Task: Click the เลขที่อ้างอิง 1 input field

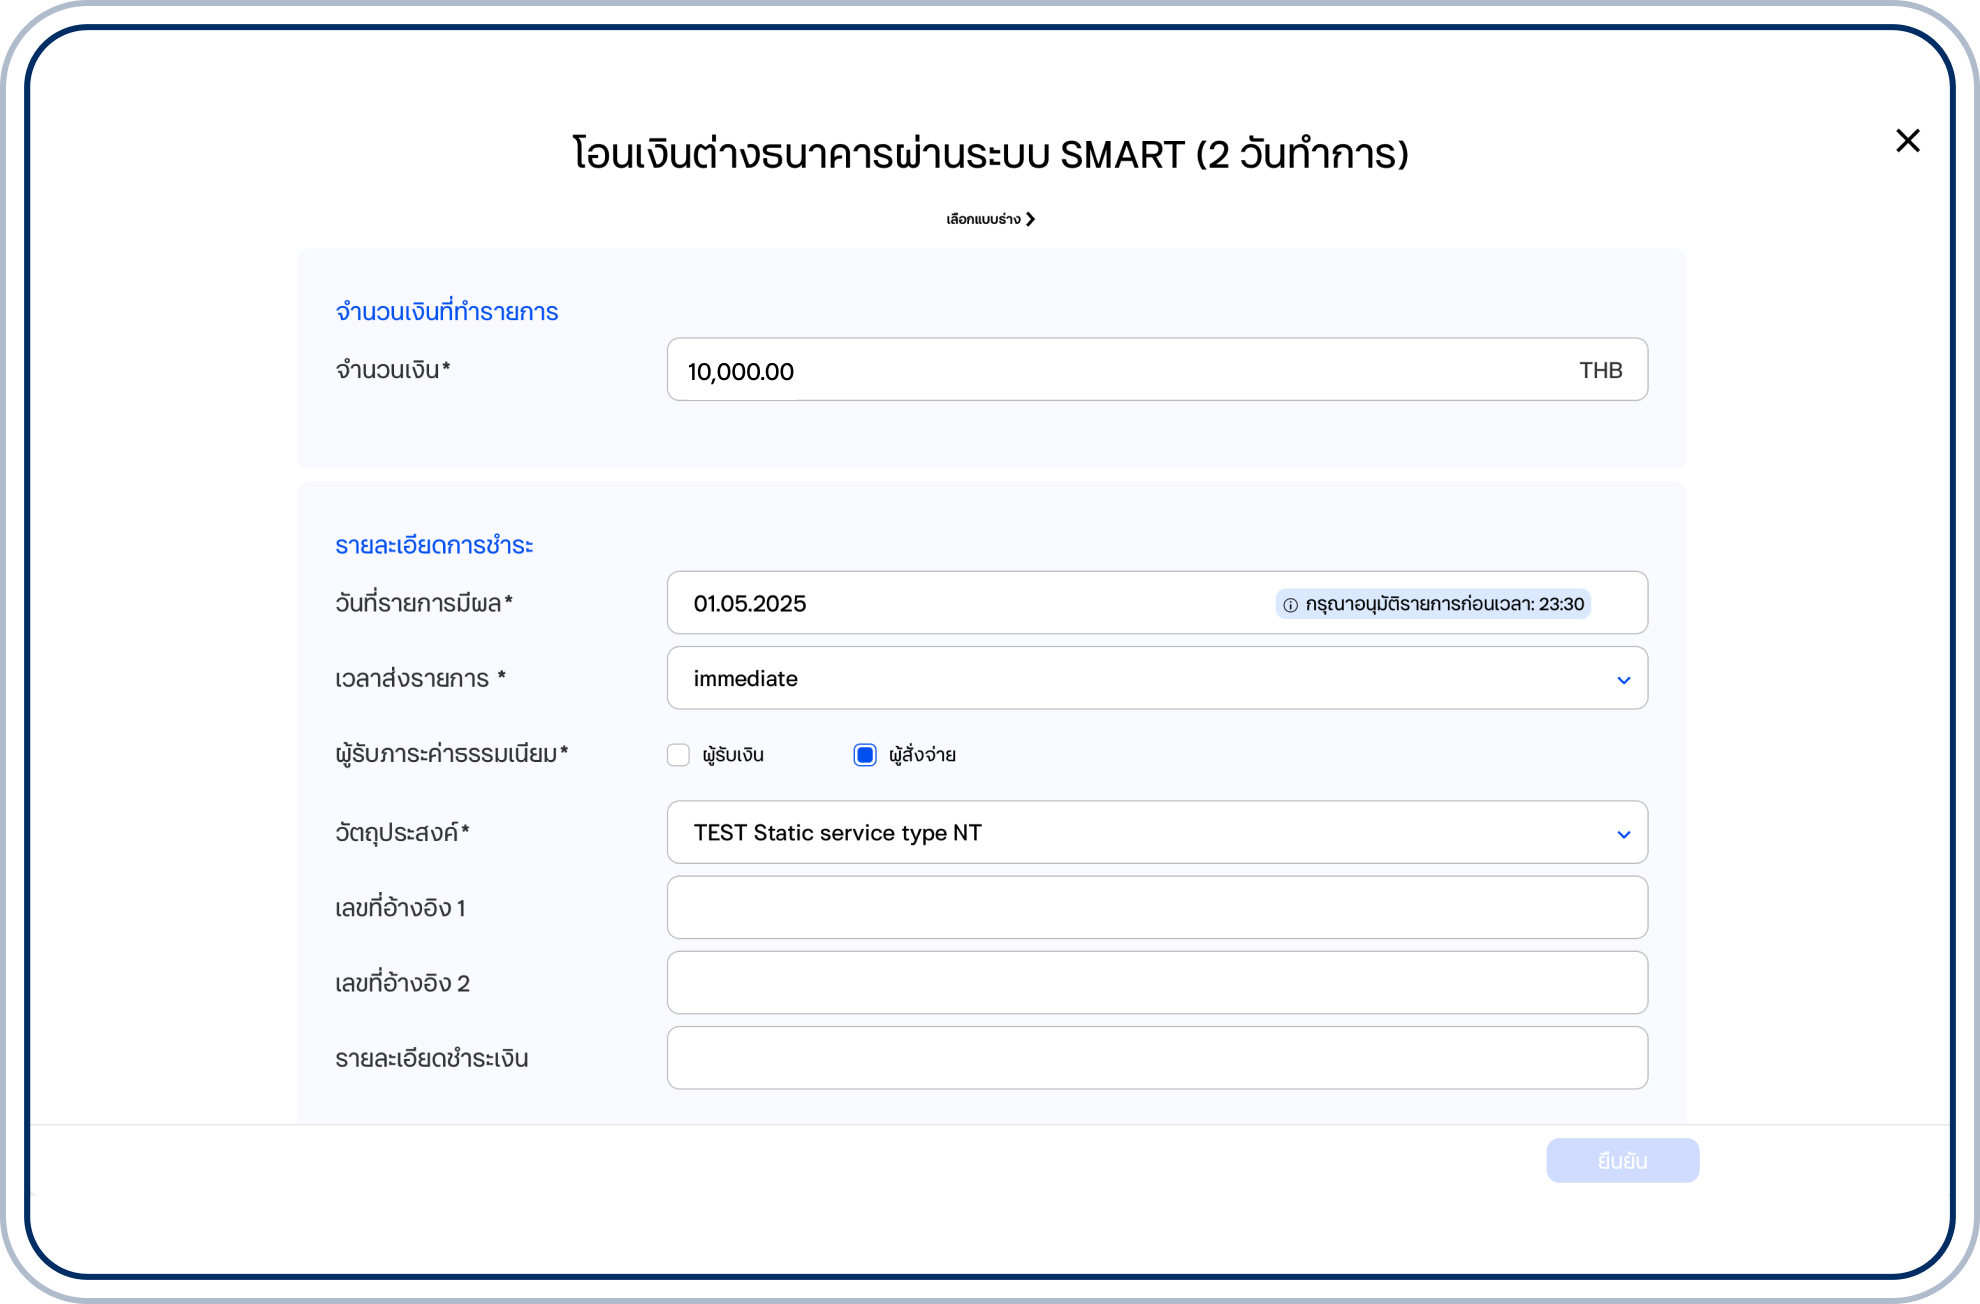Action: [1156, 907]
